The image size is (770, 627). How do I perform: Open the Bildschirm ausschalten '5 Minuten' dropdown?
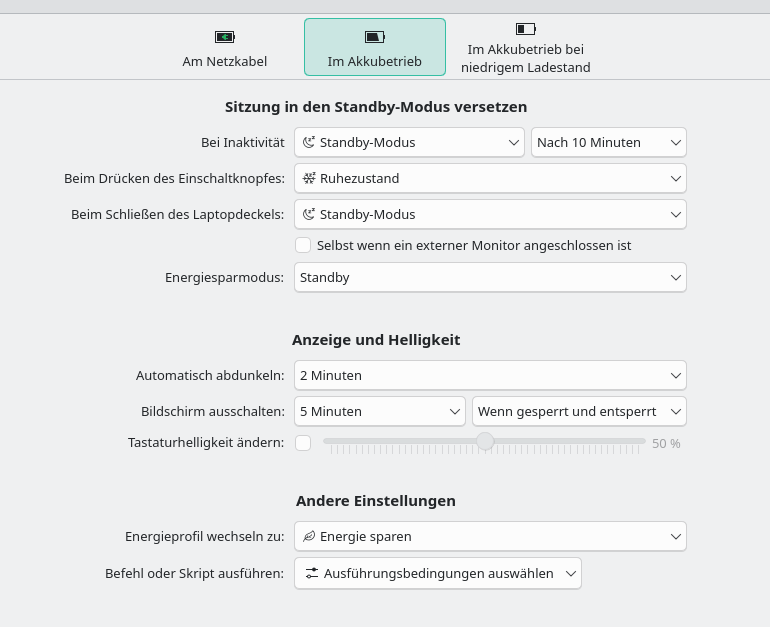380,411
